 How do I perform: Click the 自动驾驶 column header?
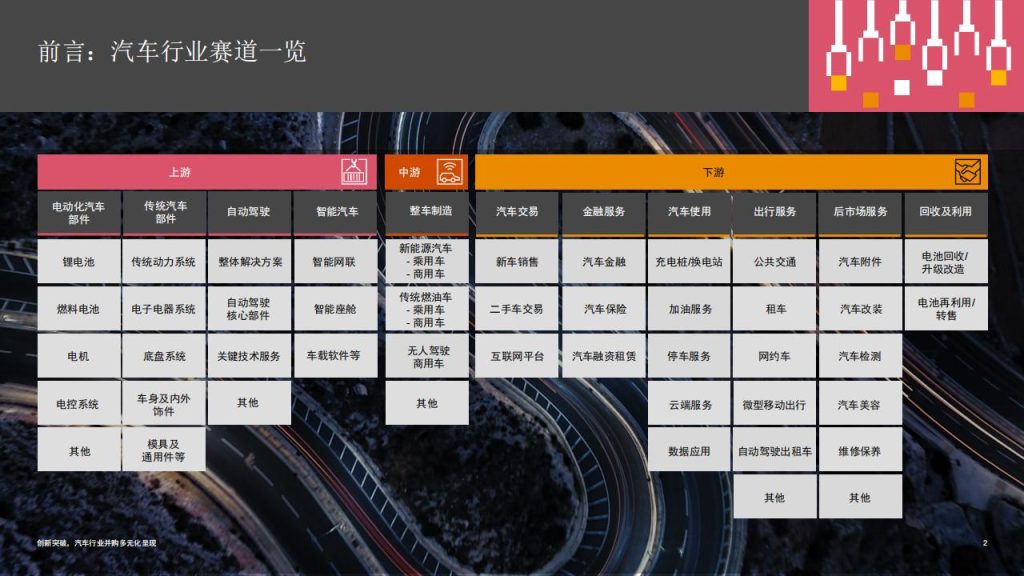pos(249,213)
